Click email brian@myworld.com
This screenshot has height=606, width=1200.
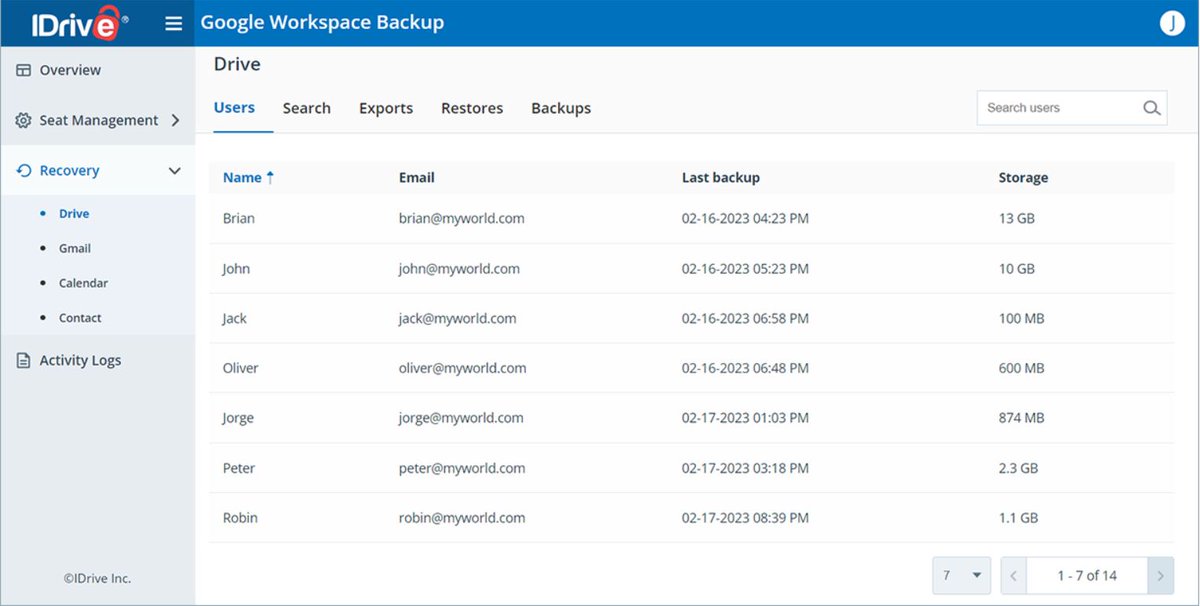(462, 218)
